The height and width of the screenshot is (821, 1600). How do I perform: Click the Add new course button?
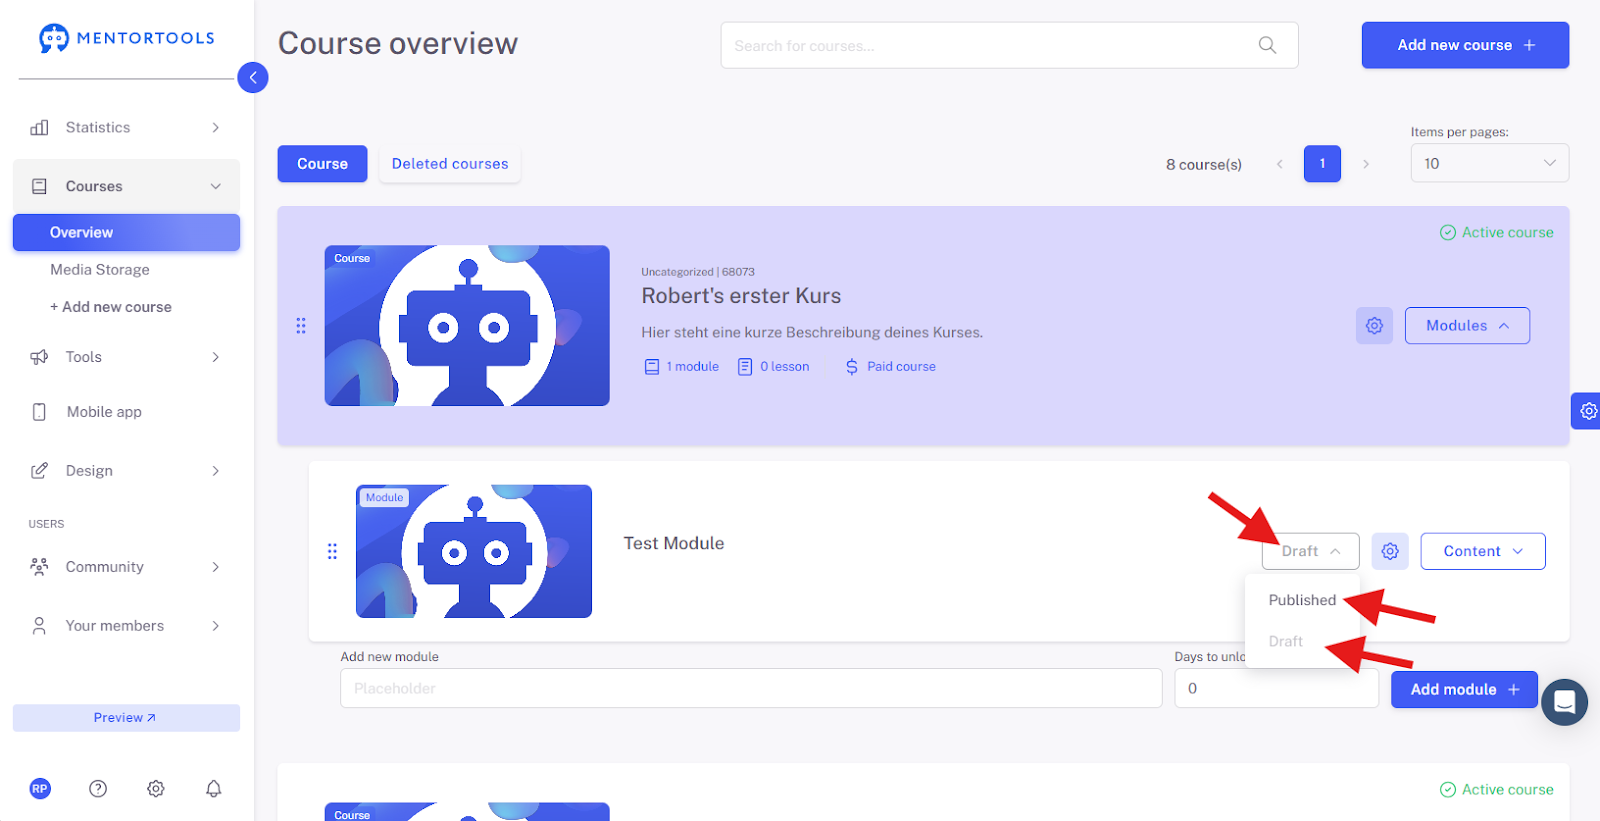(x=1465, y=45)
